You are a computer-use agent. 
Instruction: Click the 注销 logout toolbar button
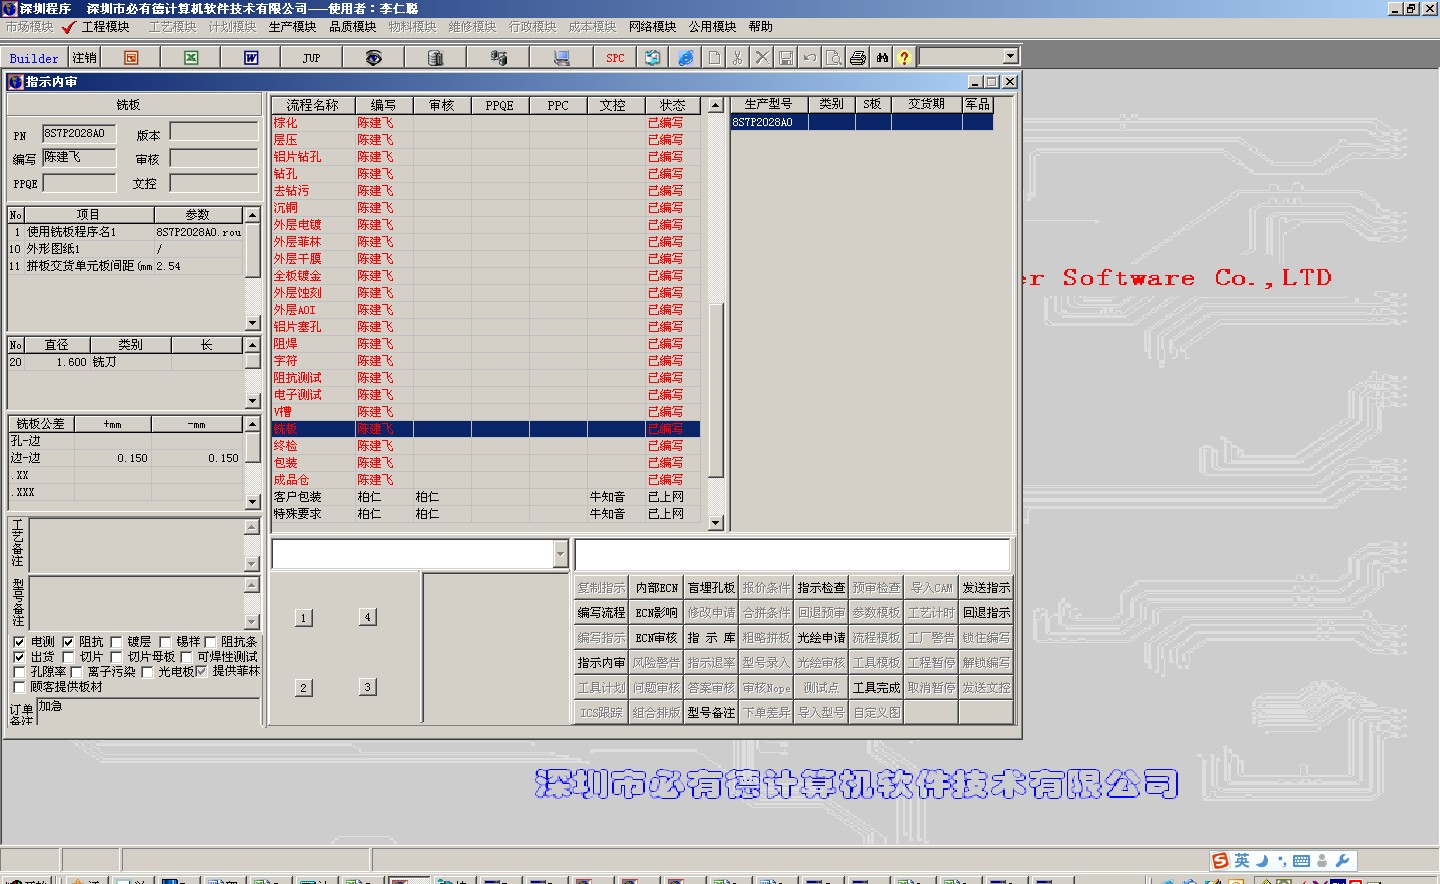(x=85, y=58)
